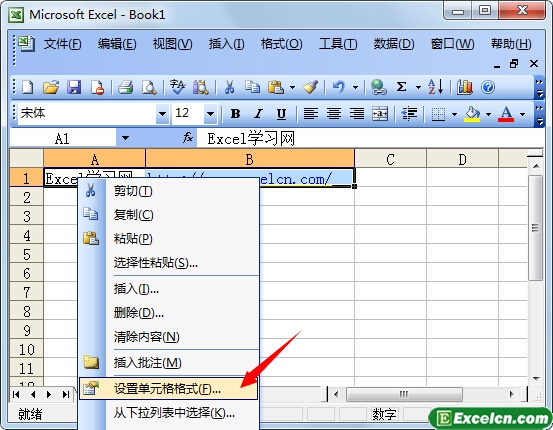Click the vertical scrollbar thumb
Viewport: 553px width, 430px height.
[536, 228]
